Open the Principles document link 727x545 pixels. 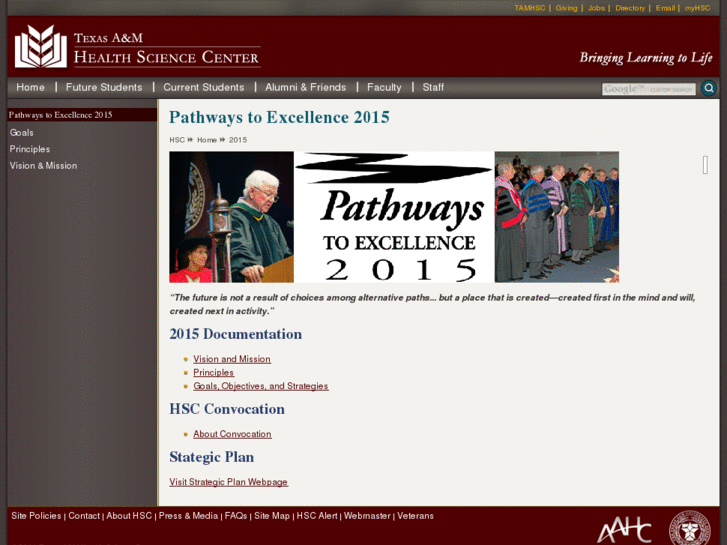click(213, 372)
